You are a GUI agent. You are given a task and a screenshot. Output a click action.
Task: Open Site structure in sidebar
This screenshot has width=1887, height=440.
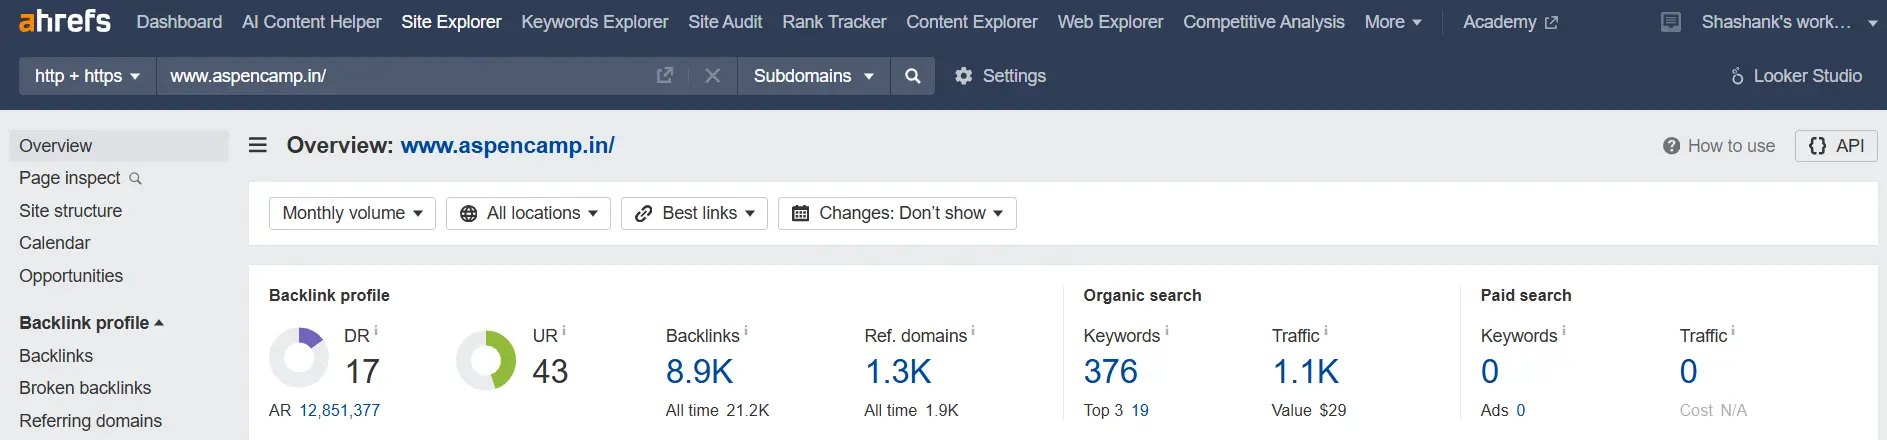tap(70, 211)
